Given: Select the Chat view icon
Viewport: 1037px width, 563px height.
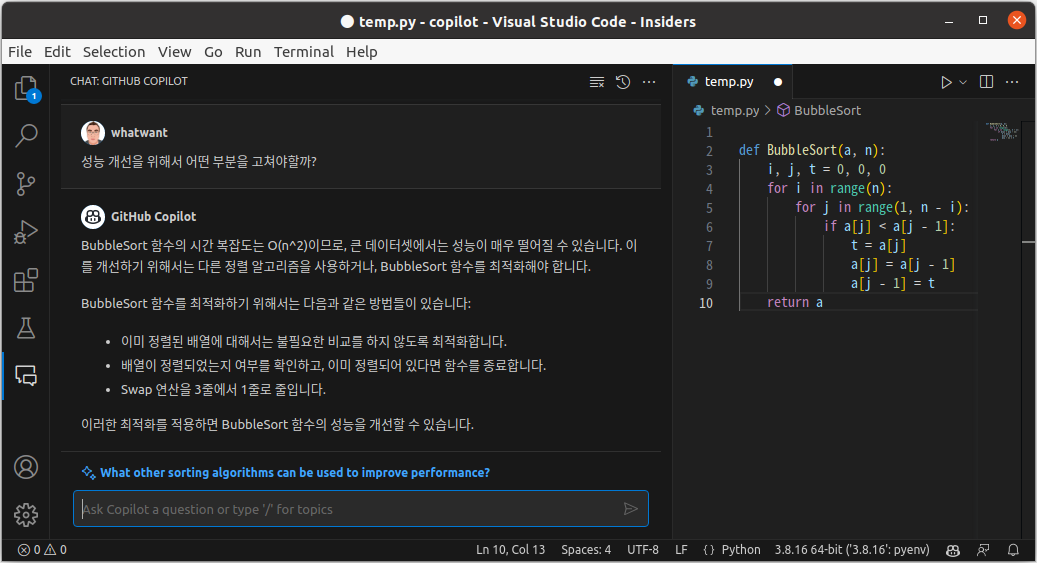Looking at the screenshot, I should (x=26, y=375).
